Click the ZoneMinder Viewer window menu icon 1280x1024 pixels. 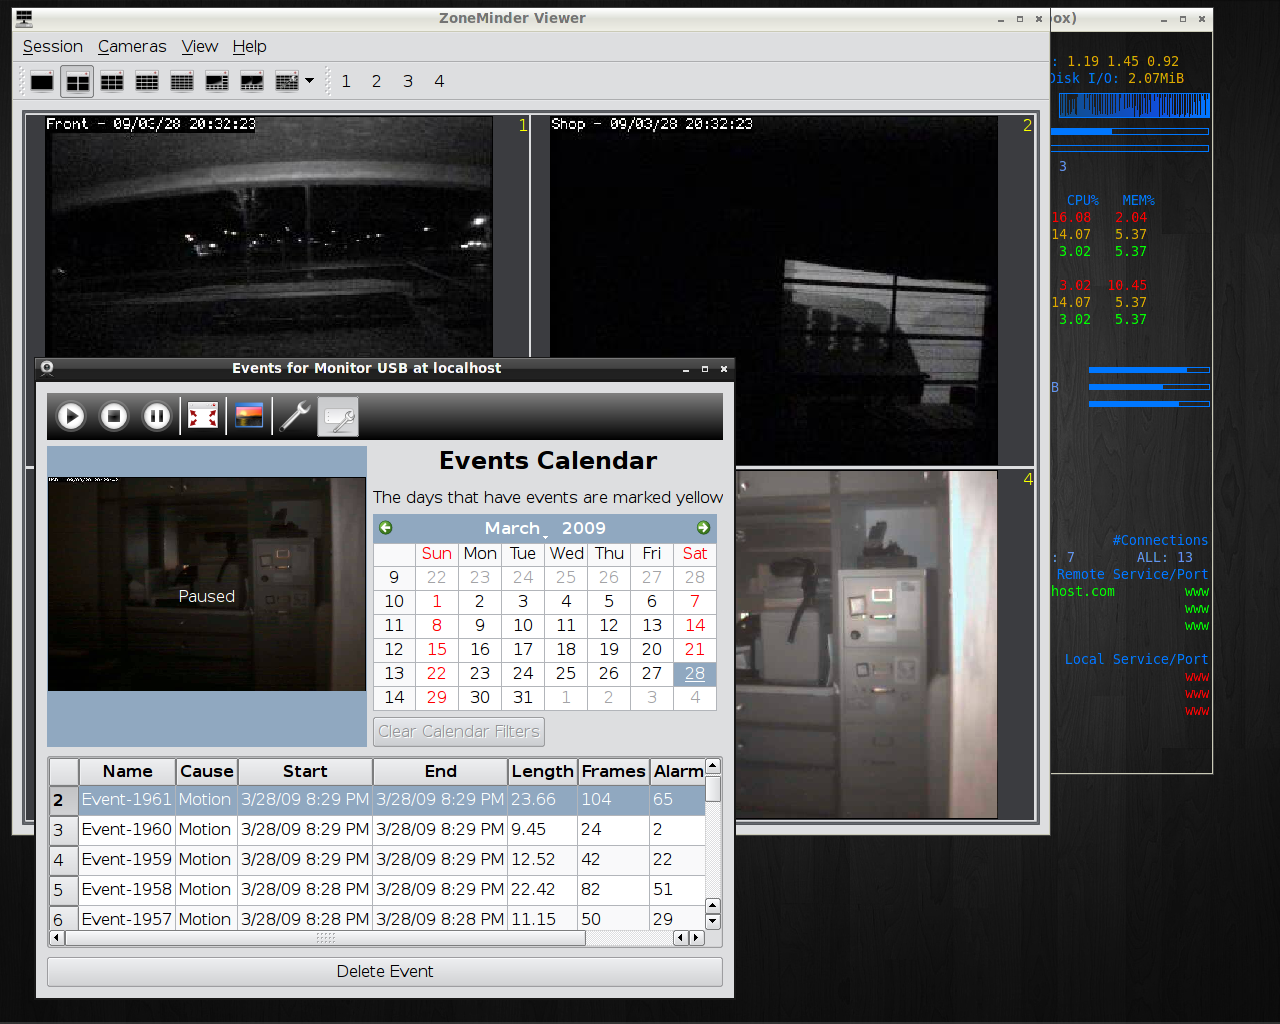pyautogui.click(x=25, y=18)
